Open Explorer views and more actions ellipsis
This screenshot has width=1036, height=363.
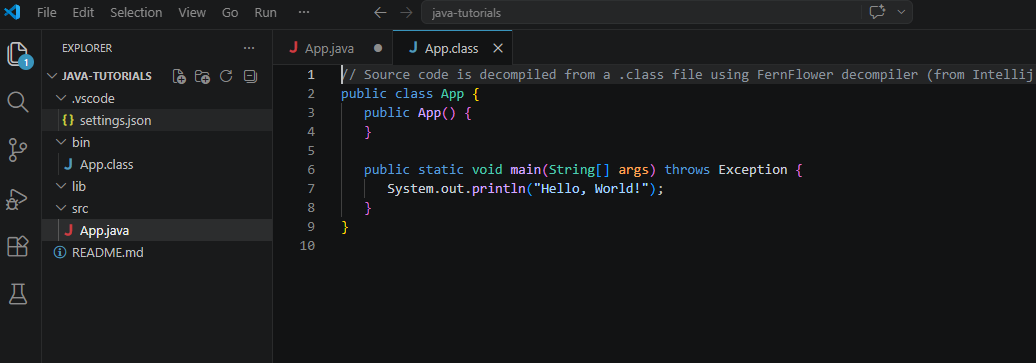coord(249,48)
